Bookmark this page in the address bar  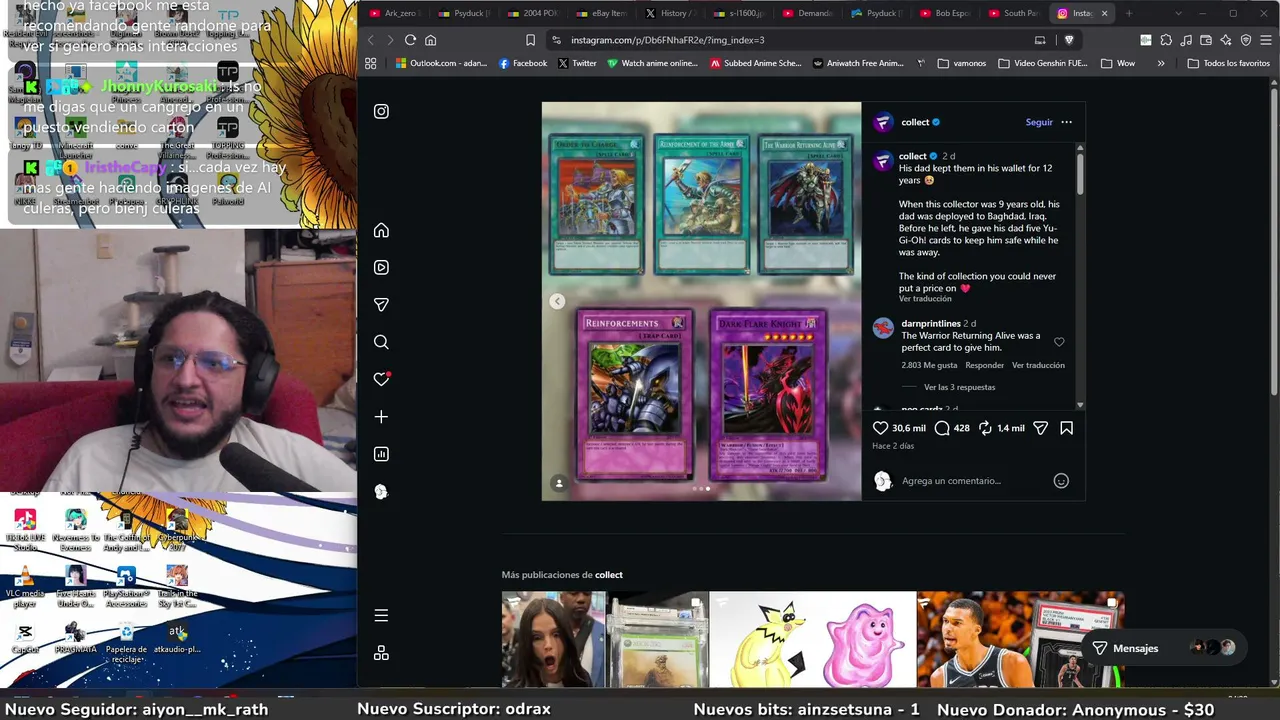click(530, 40)
